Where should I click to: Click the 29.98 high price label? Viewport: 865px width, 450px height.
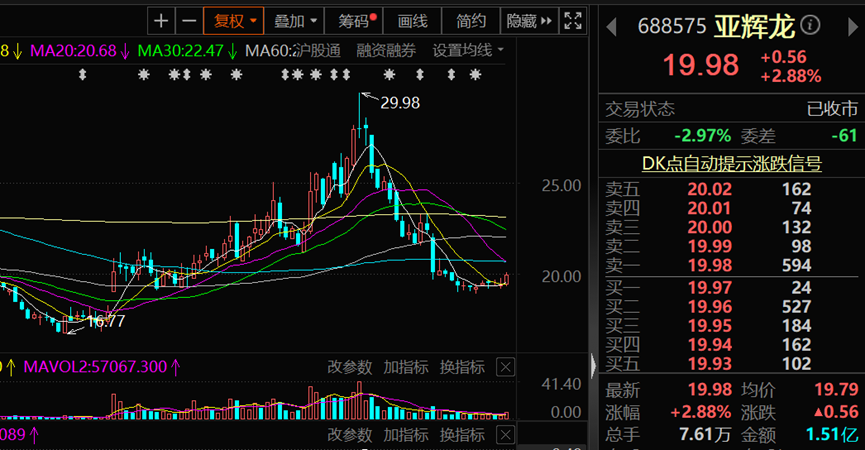click(x=400, y=103)
